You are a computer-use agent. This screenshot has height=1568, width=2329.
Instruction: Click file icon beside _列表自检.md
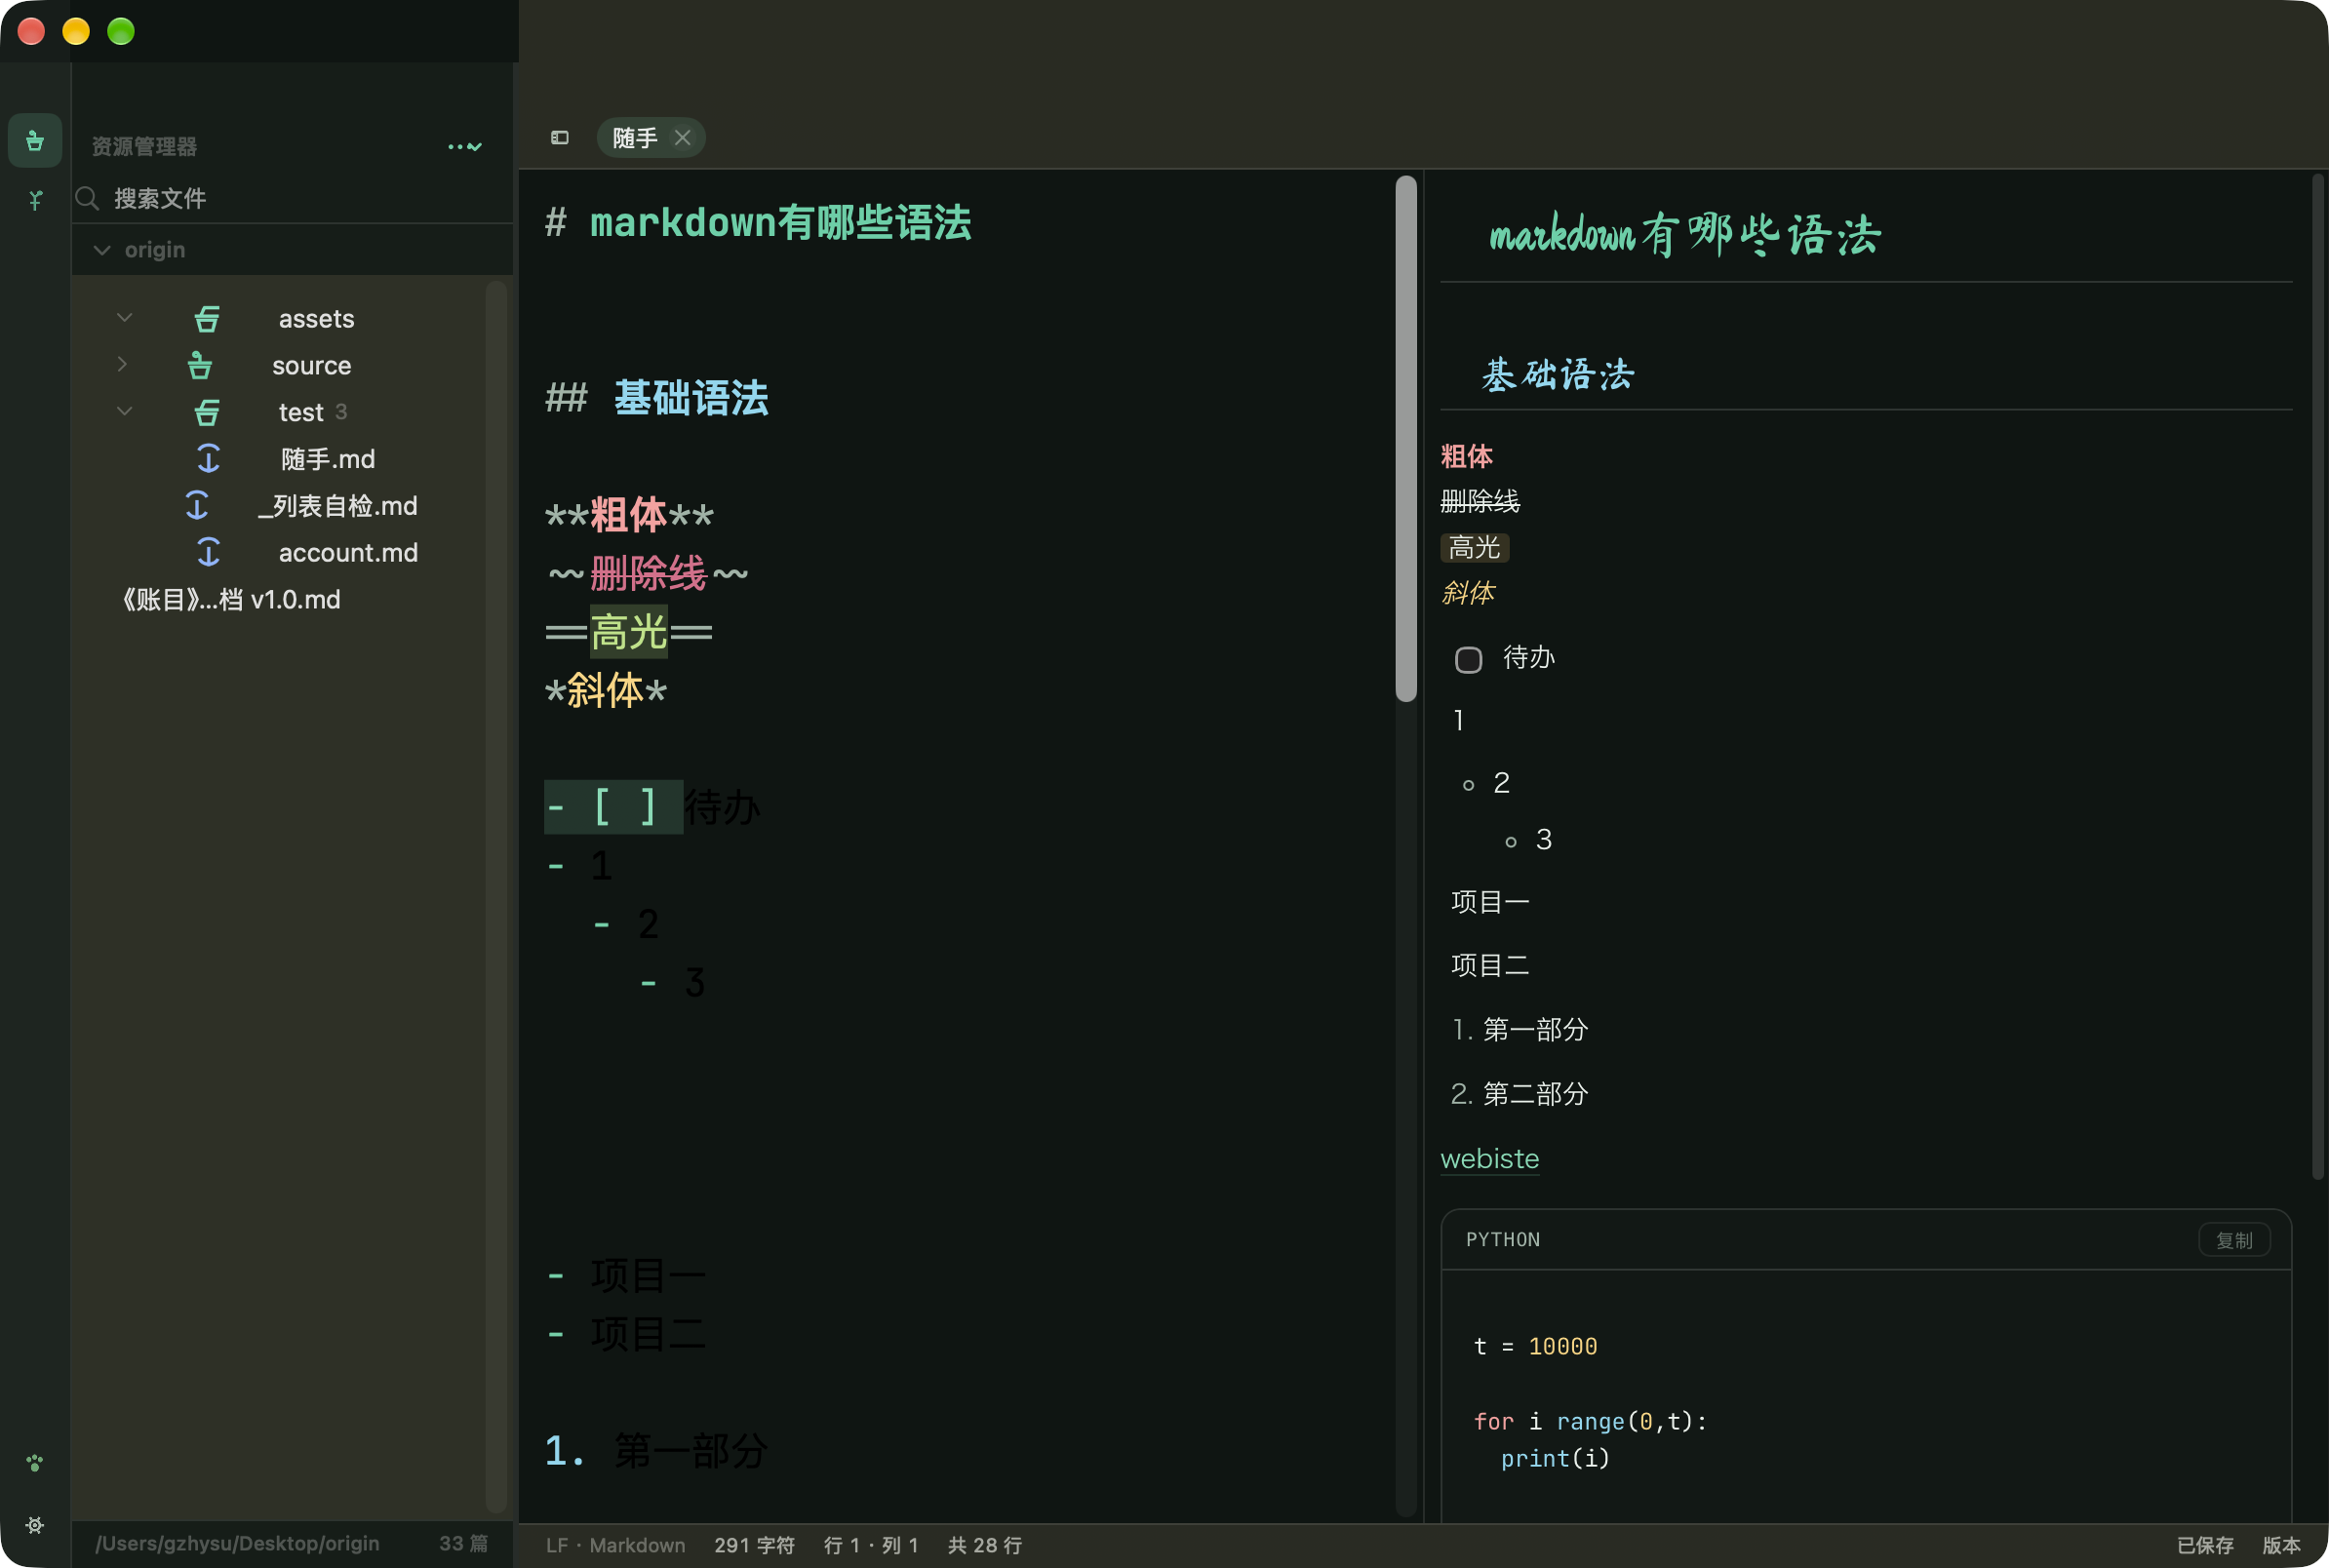[x=197, y=505]
